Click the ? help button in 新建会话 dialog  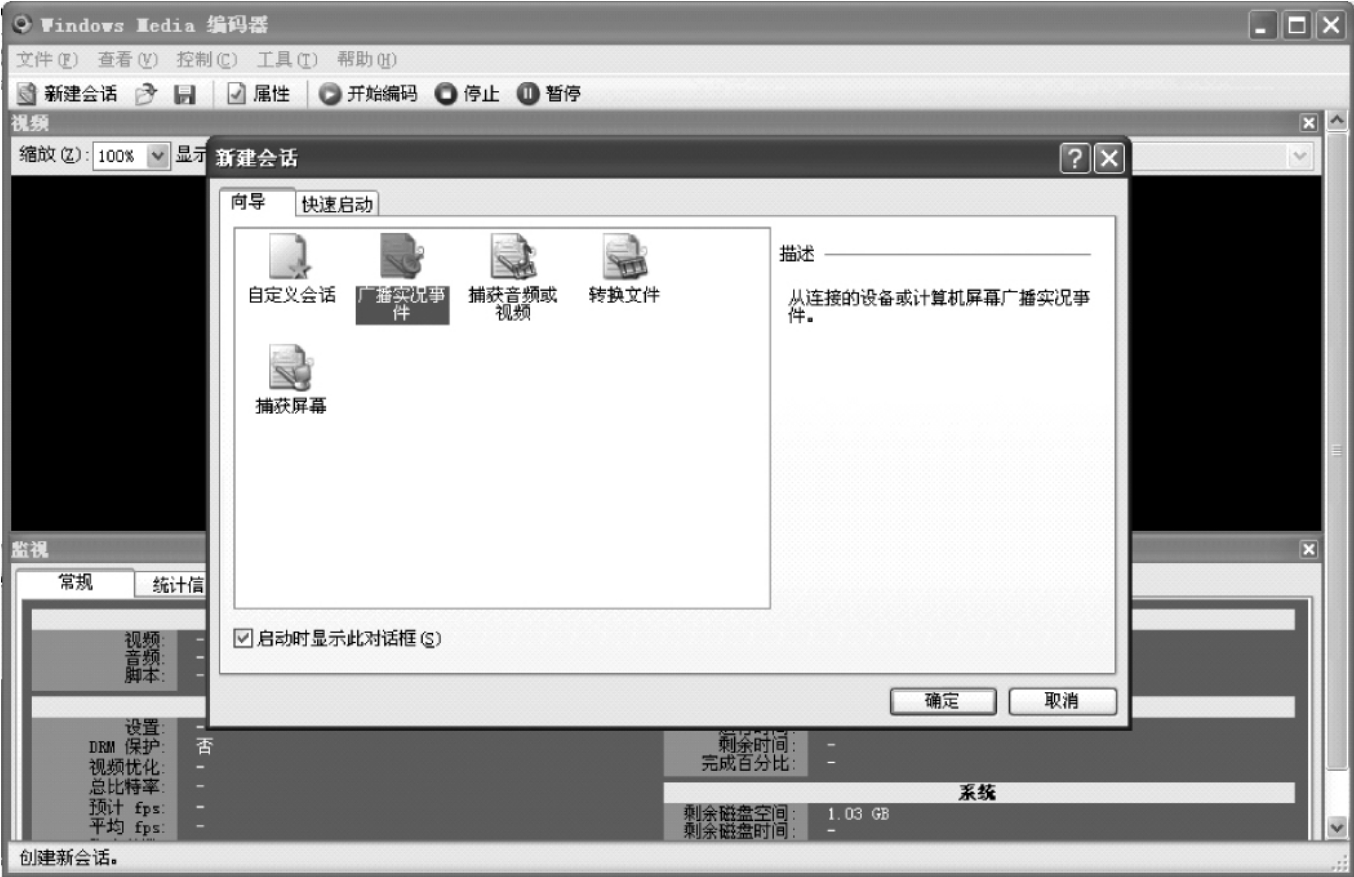point(1075,158)
